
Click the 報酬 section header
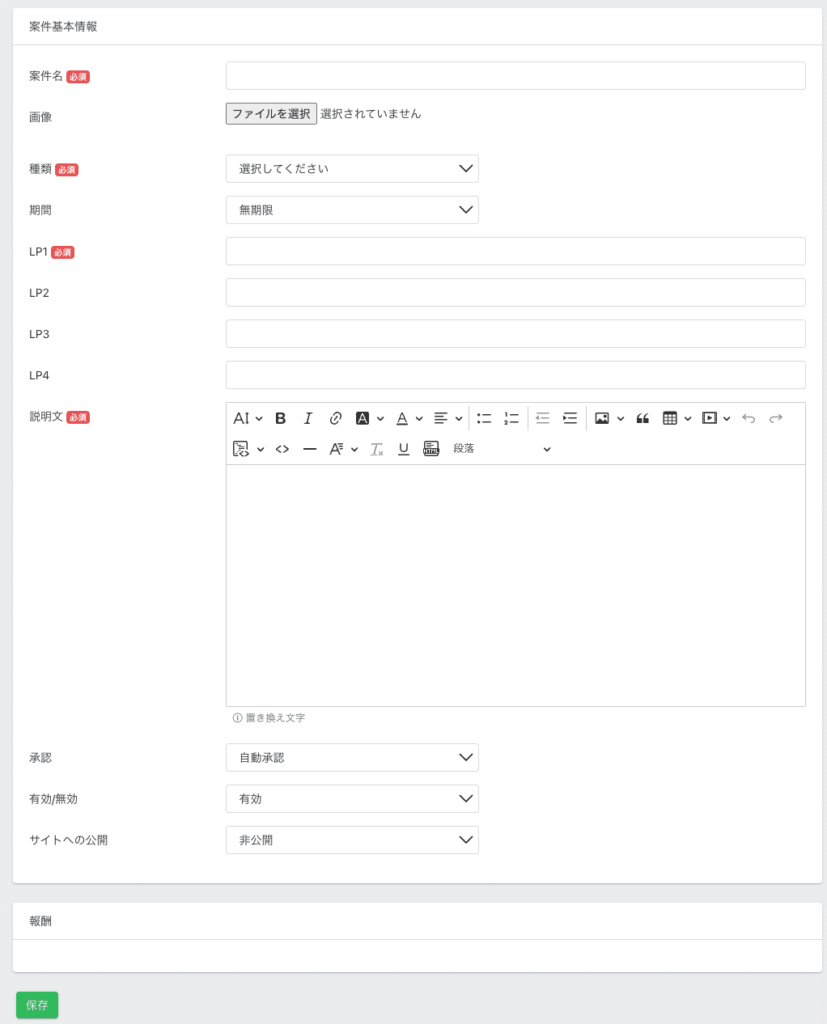[x=41, y=921]
